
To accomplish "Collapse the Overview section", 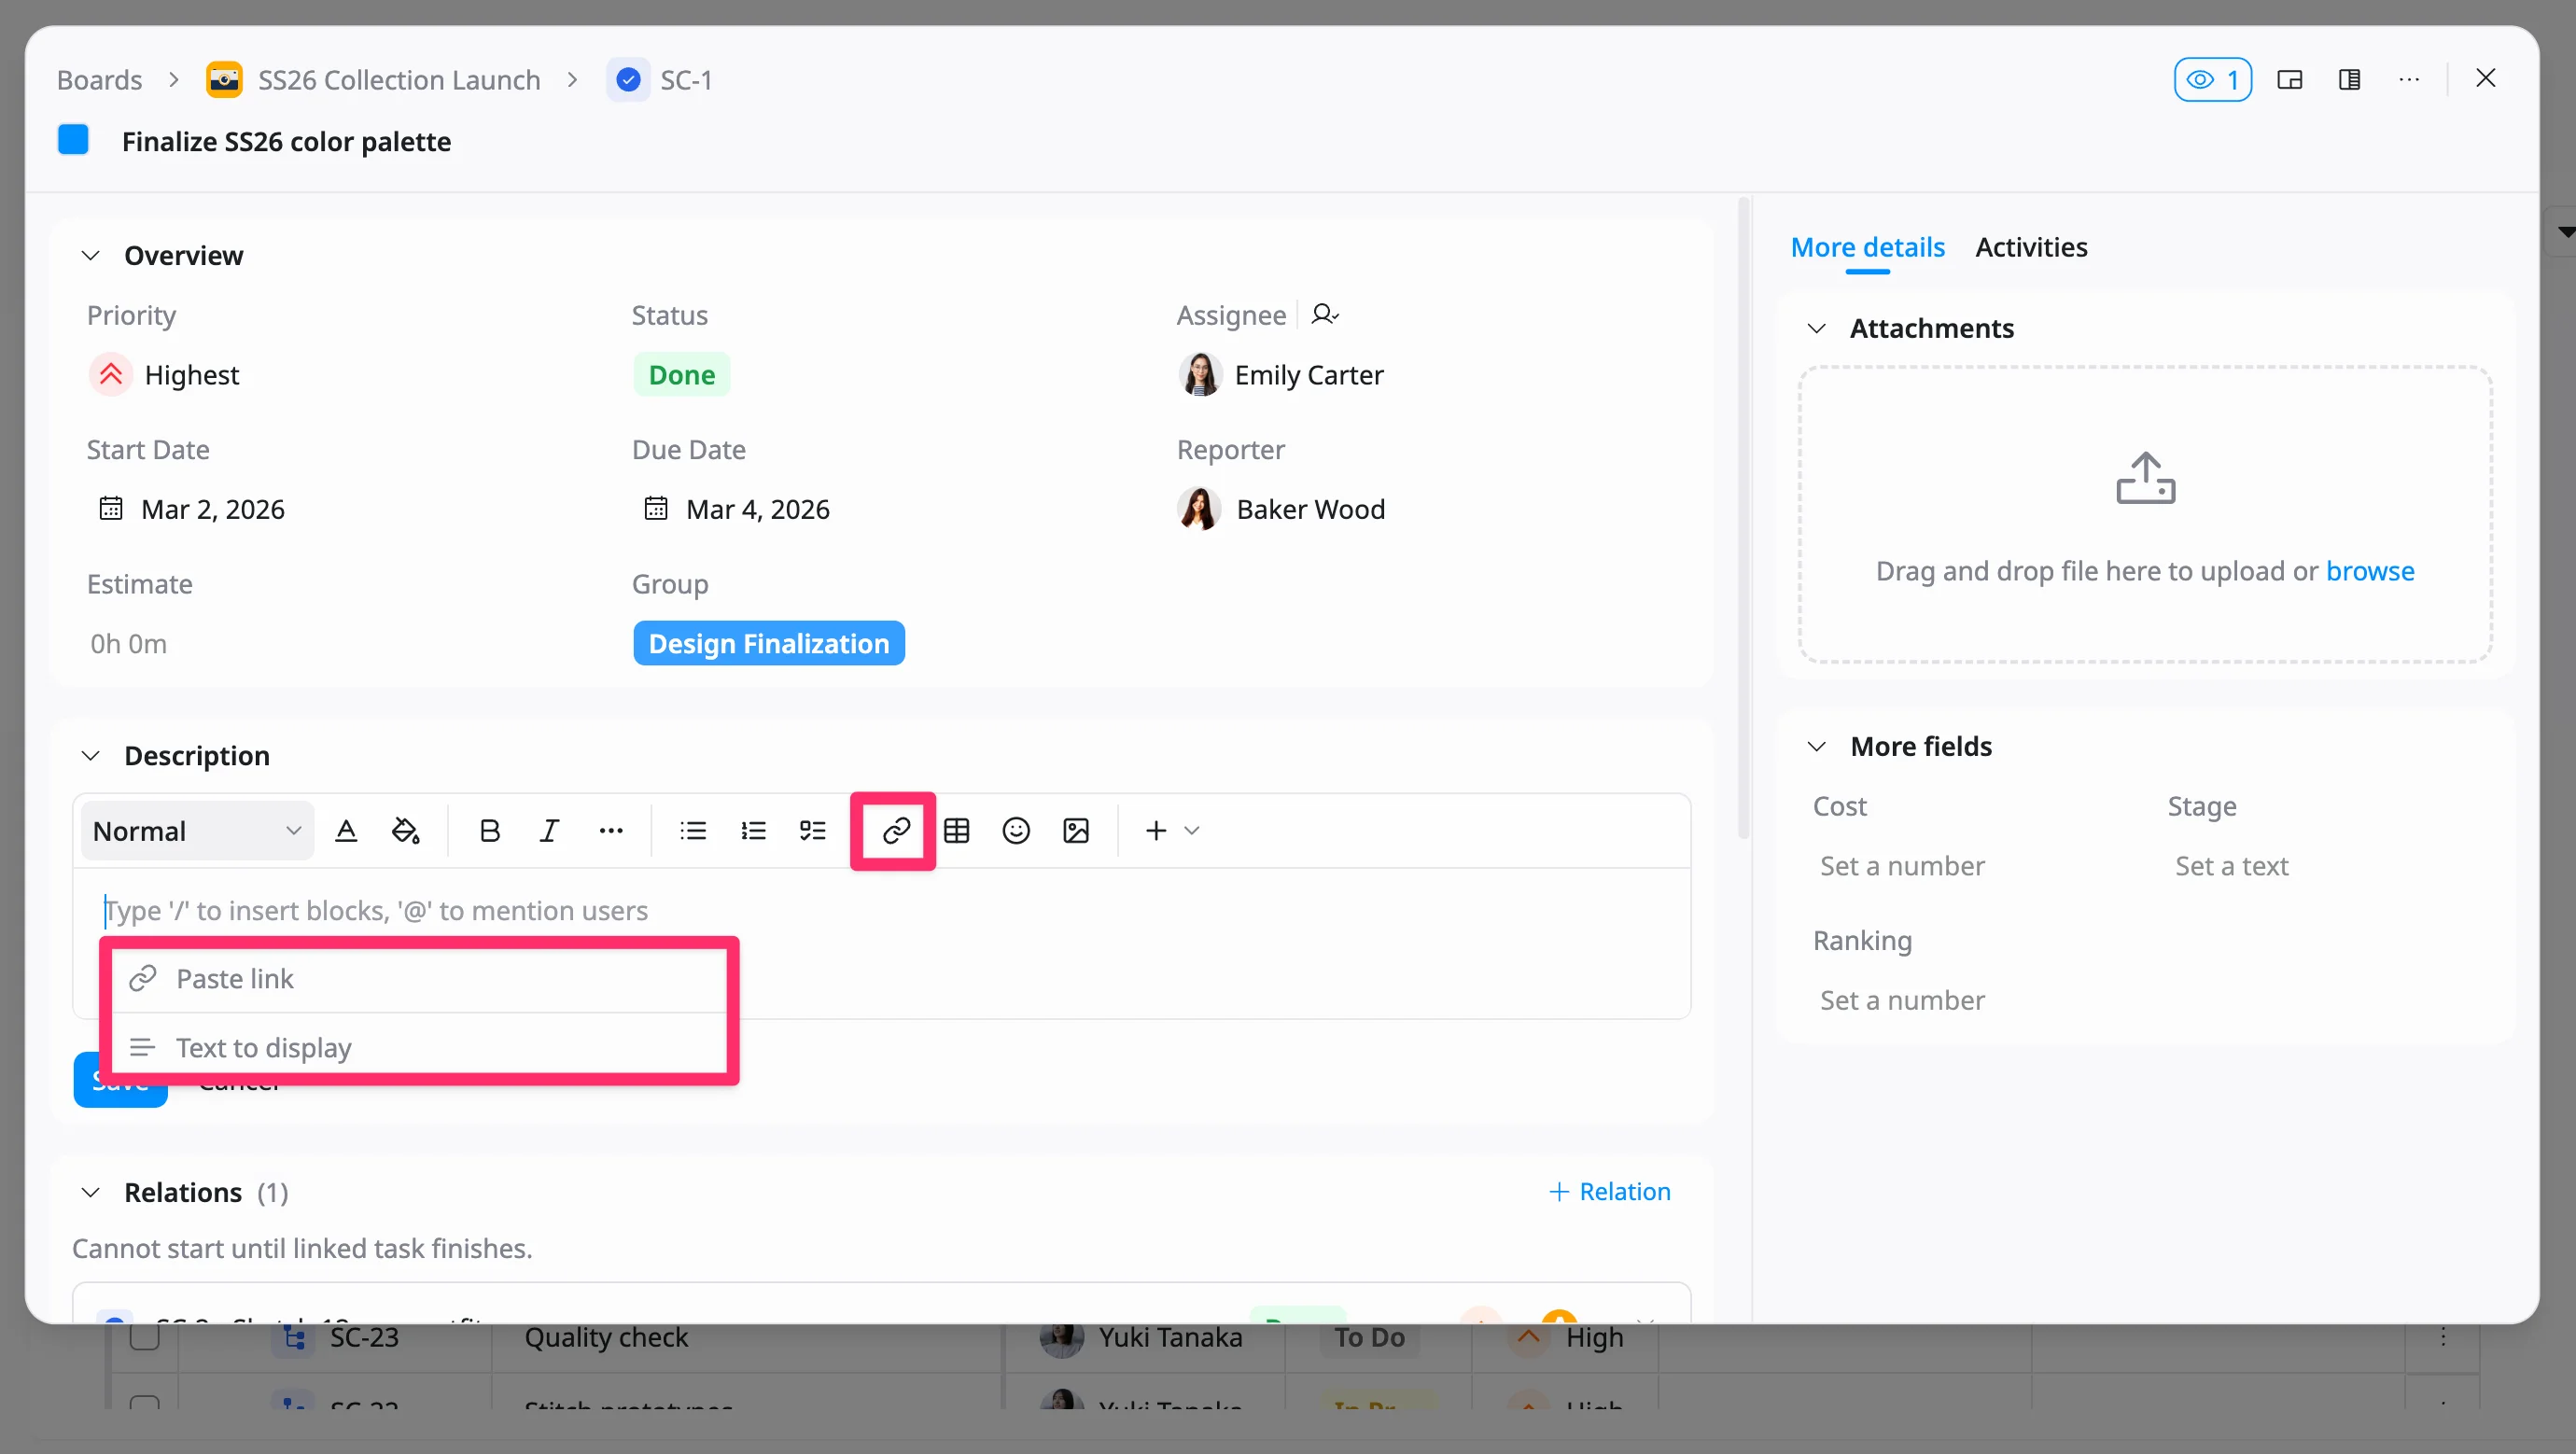I will click(90, 256).
